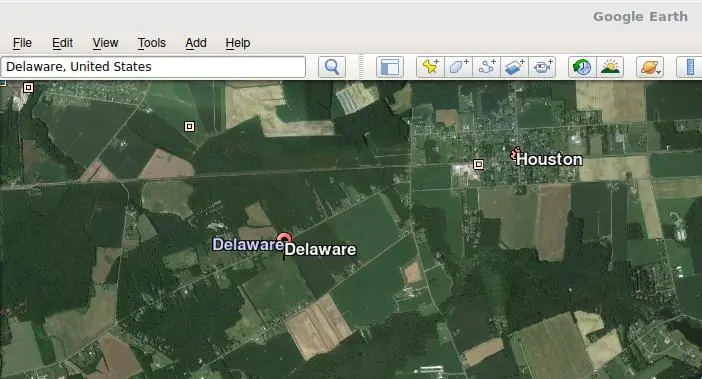Click the red Delaware search result pin
This screenshot has width=702, height=379.
click(x=284, y=239)
